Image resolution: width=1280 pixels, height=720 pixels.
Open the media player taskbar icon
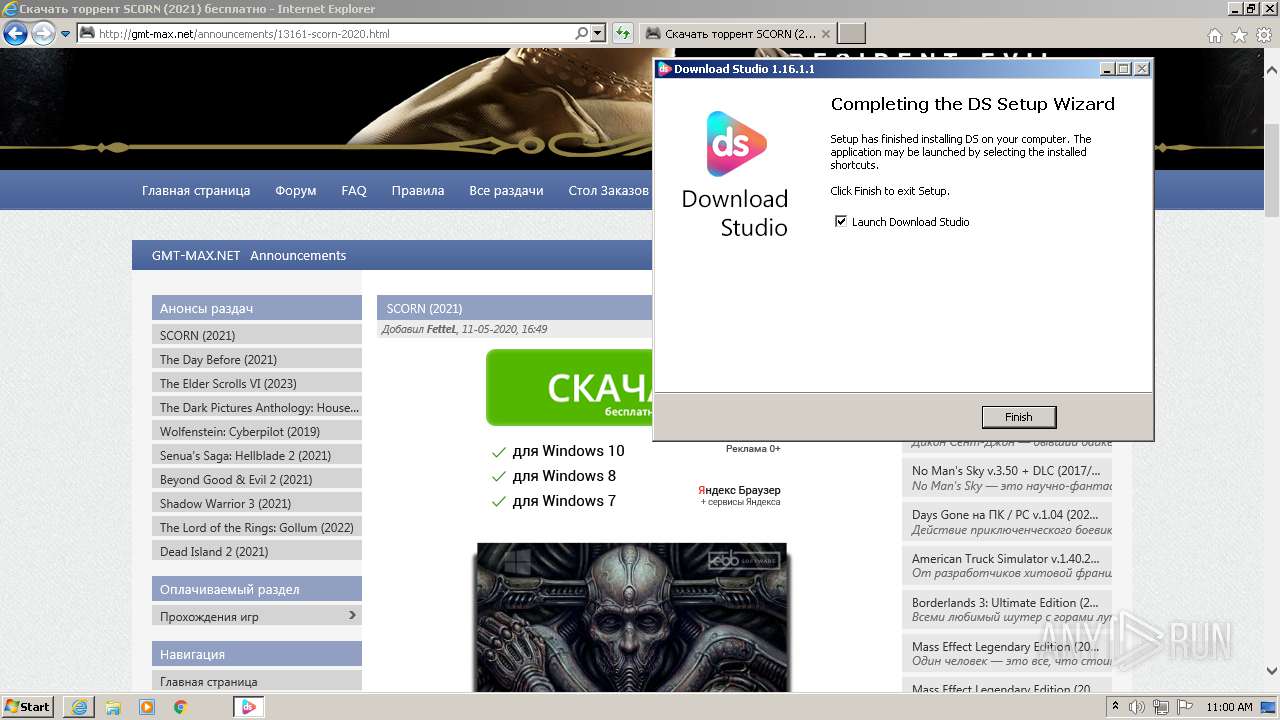[x=147, y=706]
